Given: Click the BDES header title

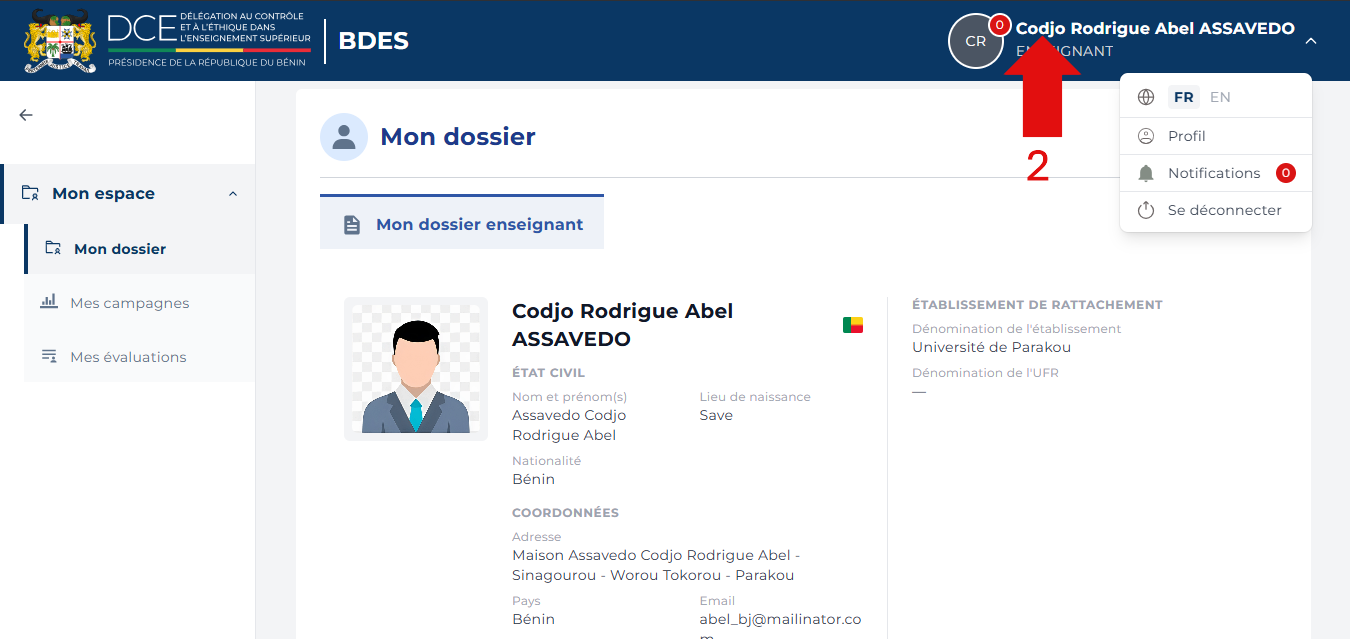Looking at the screenshot, I should (x=373, y=41).
